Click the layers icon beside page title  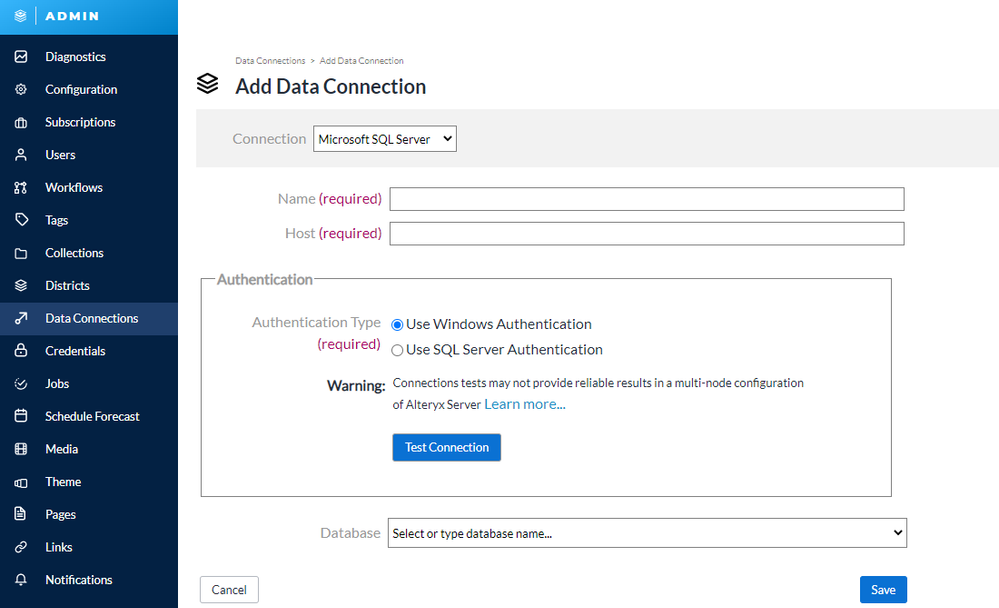pyautogui.click(x=208, y=83)
